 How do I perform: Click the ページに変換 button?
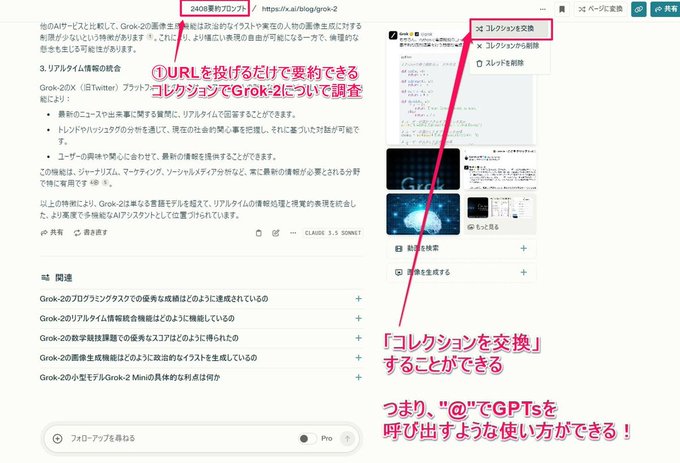[600, 9]
